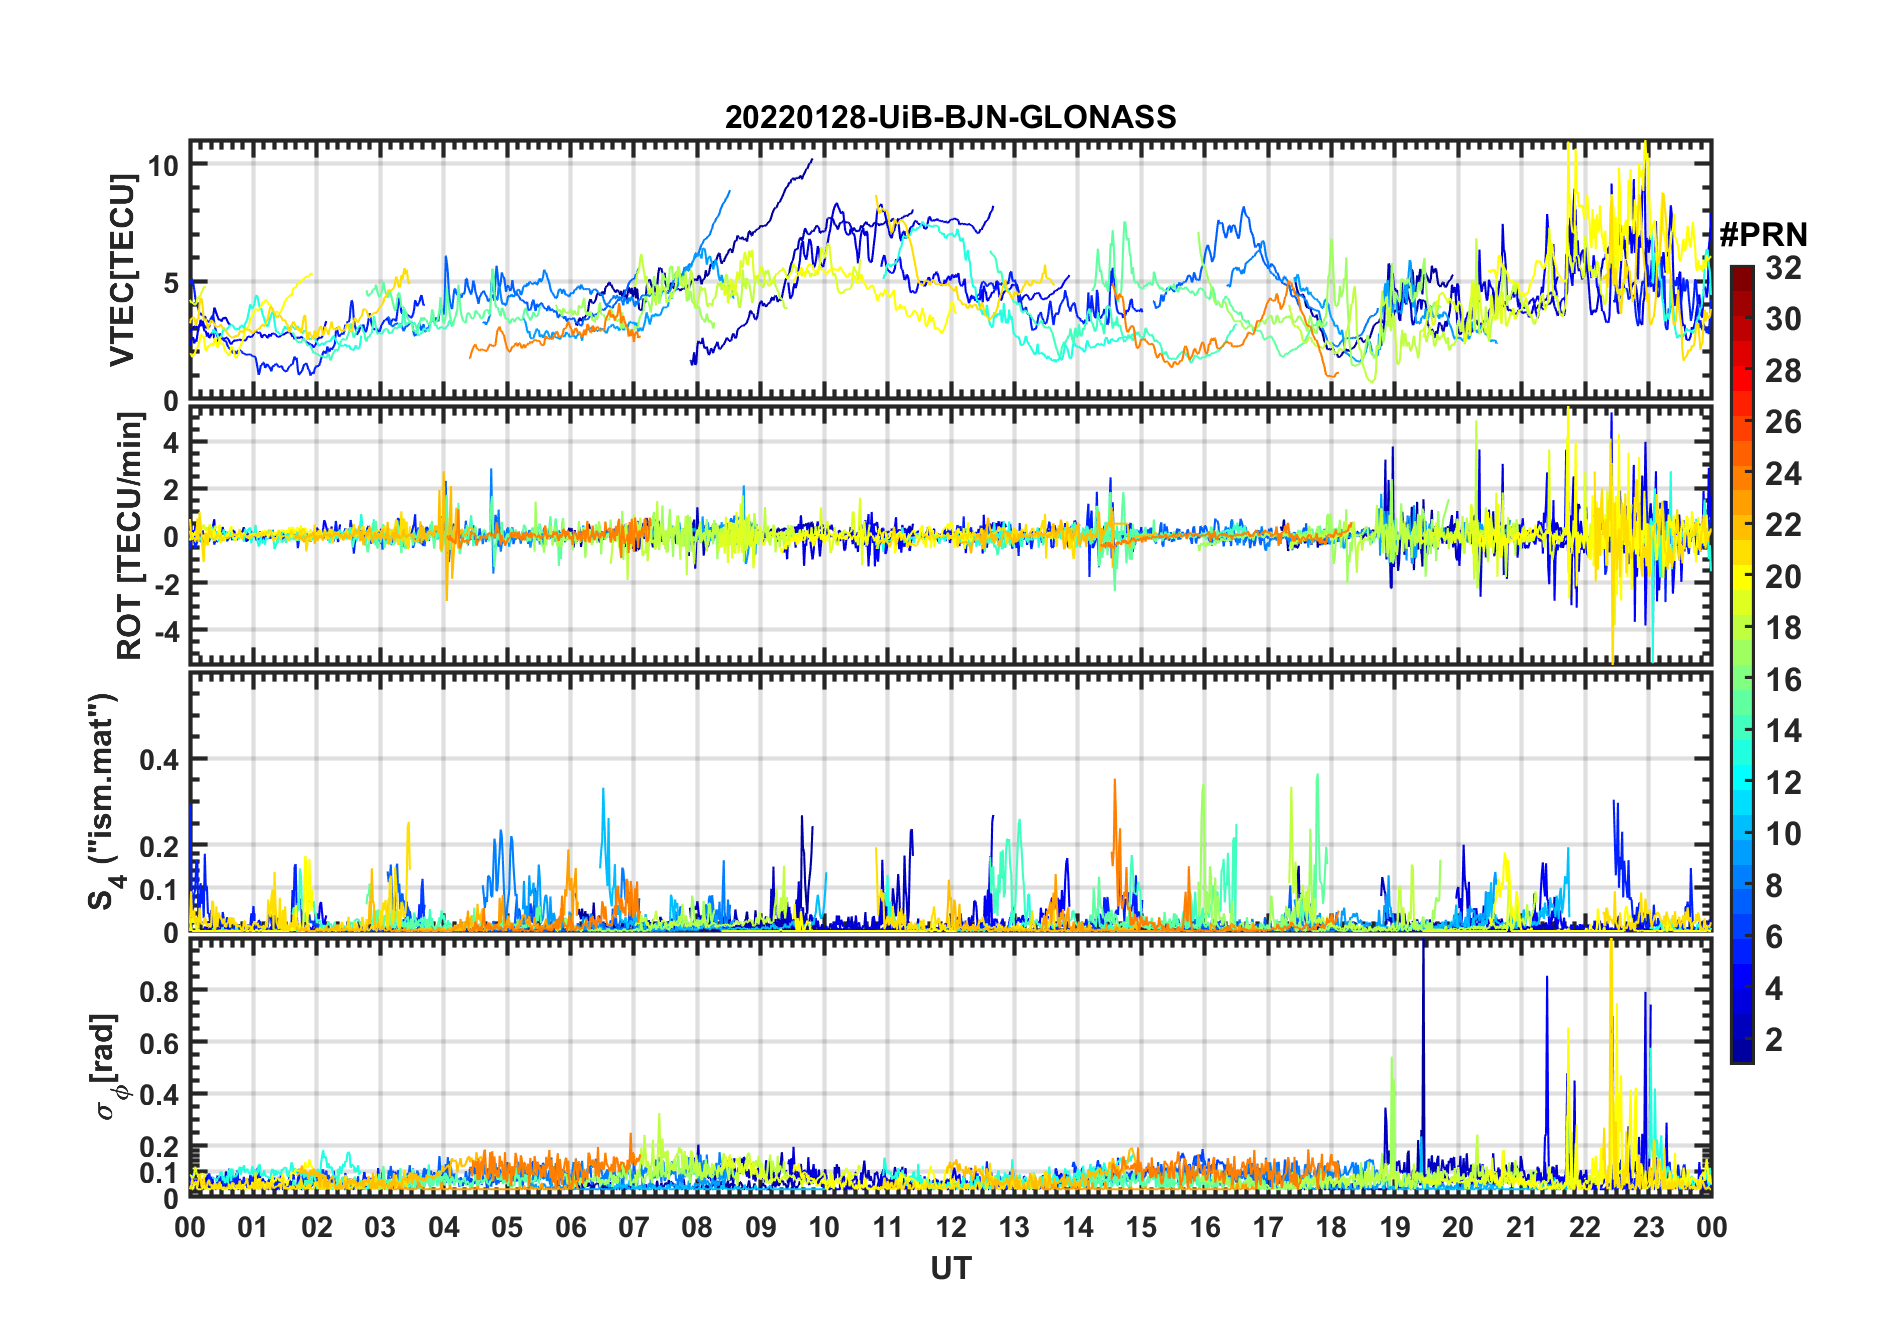Image resolution: width=1902 pixels, height=1330 pixels.
Task: Click the S4 axis label
Action: tap(102, 801)
